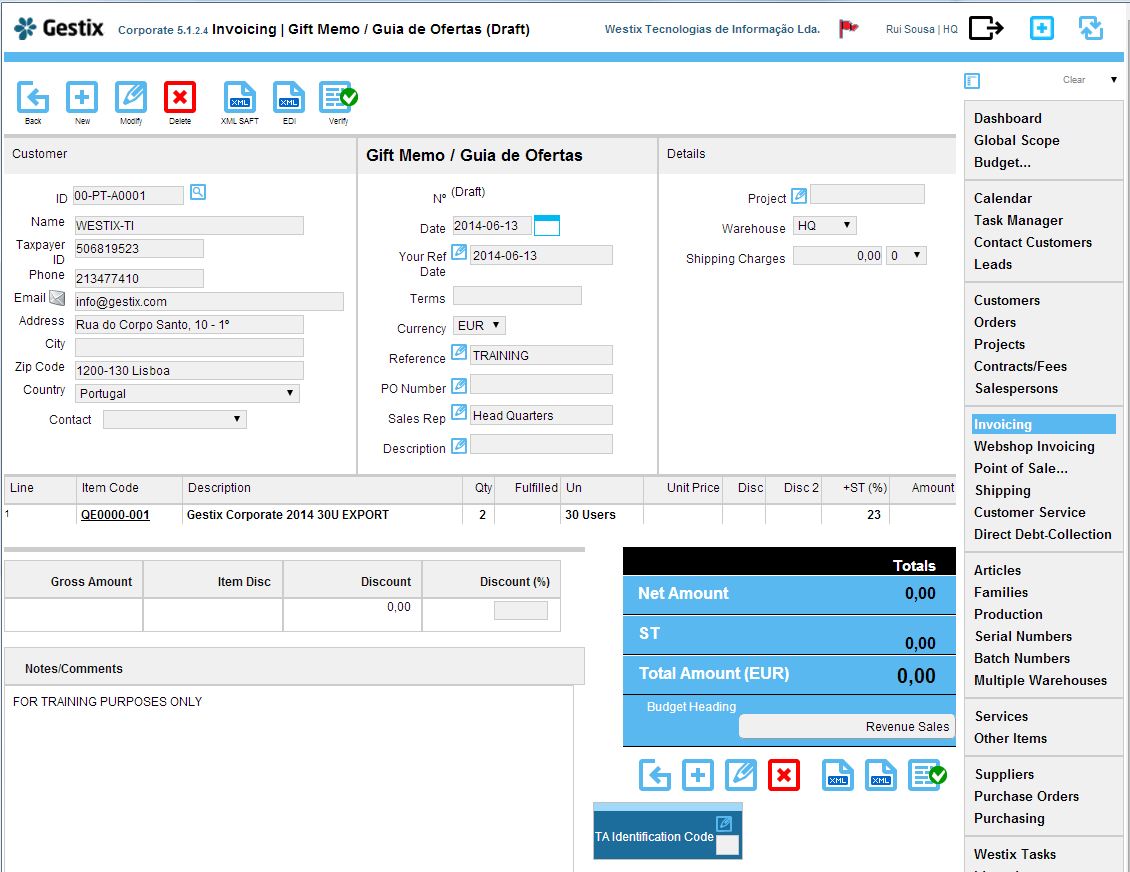
Task: Click the refresh/switch icon at top right
Action: (x=1091, y=28)
